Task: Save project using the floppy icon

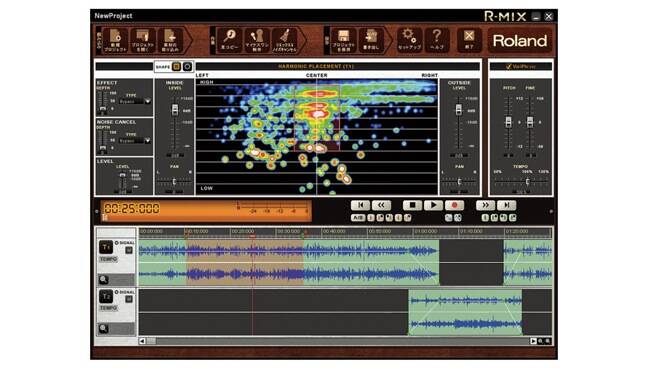Action: (343, 41)
